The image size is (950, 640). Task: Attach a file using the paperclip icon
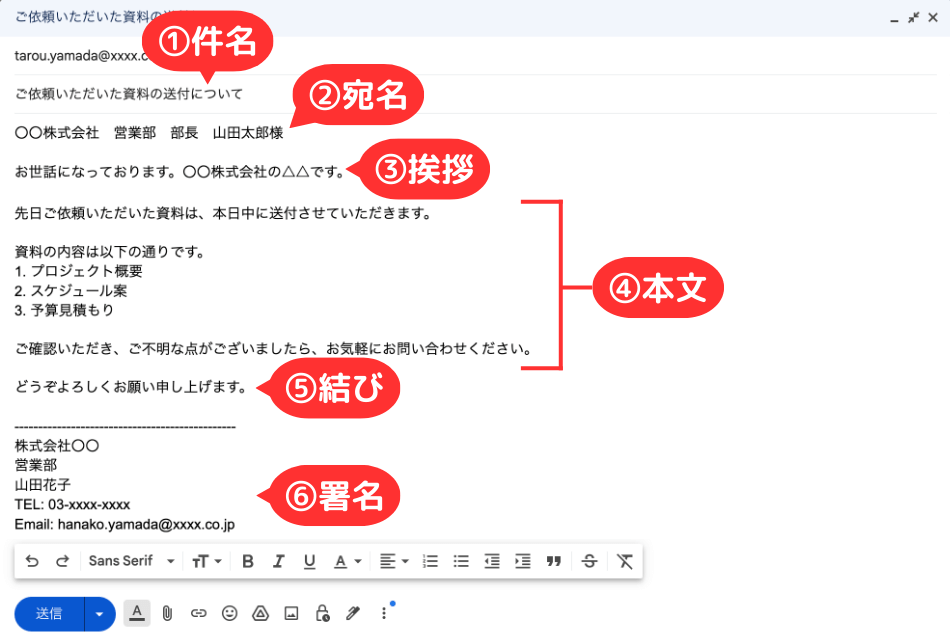pyautogui.click(x=168, y=613)
